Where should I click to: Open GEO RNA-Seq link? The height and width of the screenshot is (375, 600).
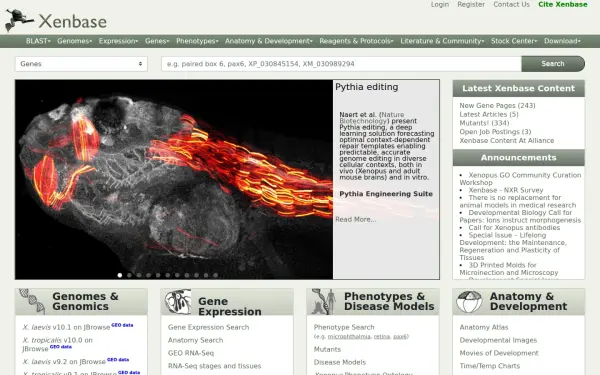[191, 353]
